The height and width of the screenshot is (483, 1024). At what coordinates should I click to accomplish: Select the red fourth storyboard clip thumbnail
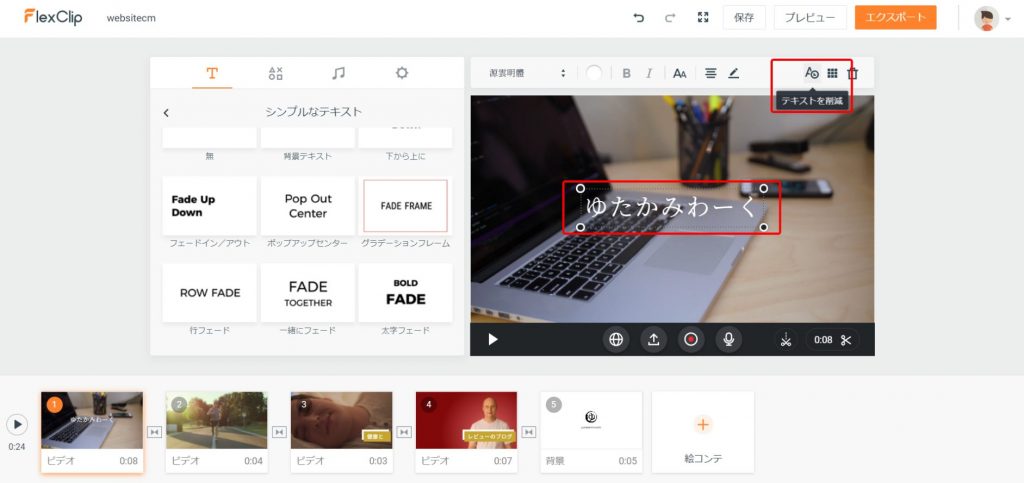coord(466,420)
